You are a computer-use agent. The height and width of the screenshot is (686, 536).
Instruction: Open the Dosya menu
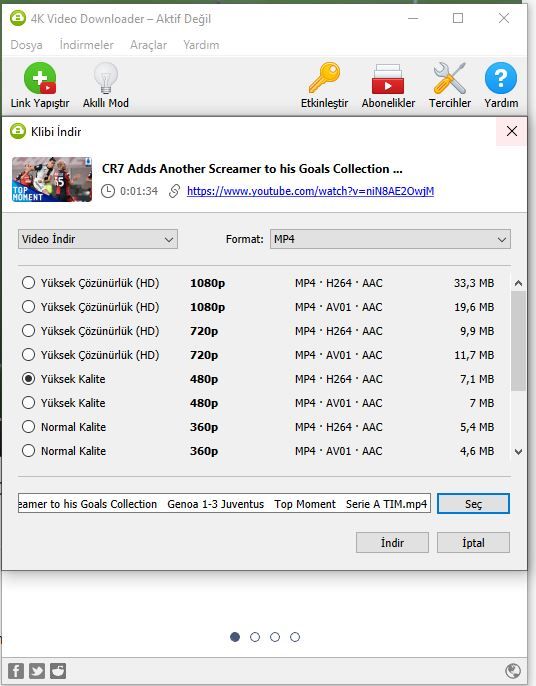[26, 45]
